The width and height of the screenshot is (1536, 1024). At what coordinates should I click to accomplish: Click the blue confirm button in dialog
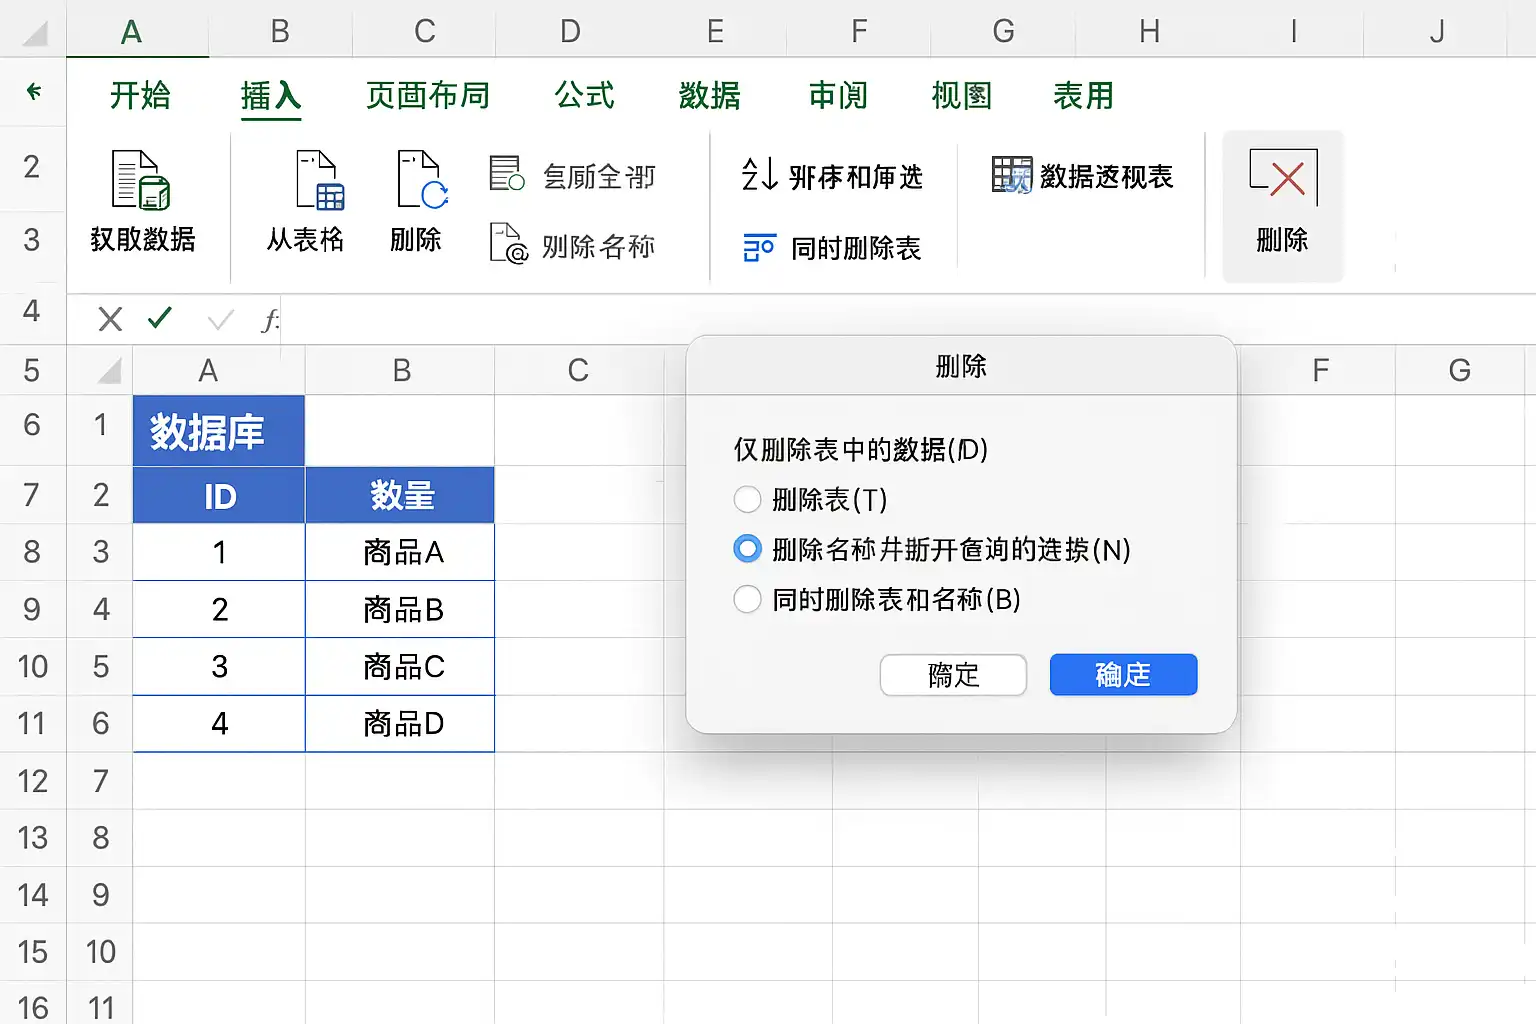[1123, 675]
